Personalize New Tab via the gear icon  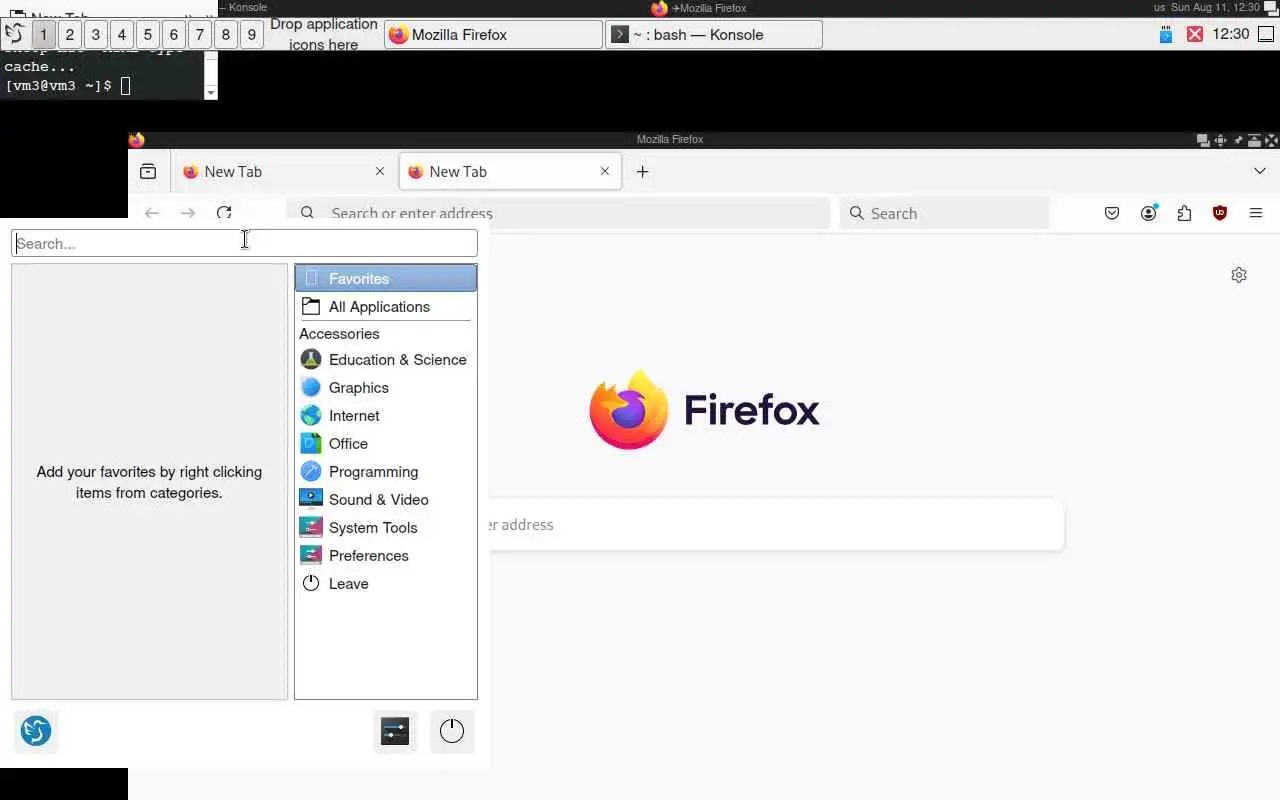(x=1239, y=275)
